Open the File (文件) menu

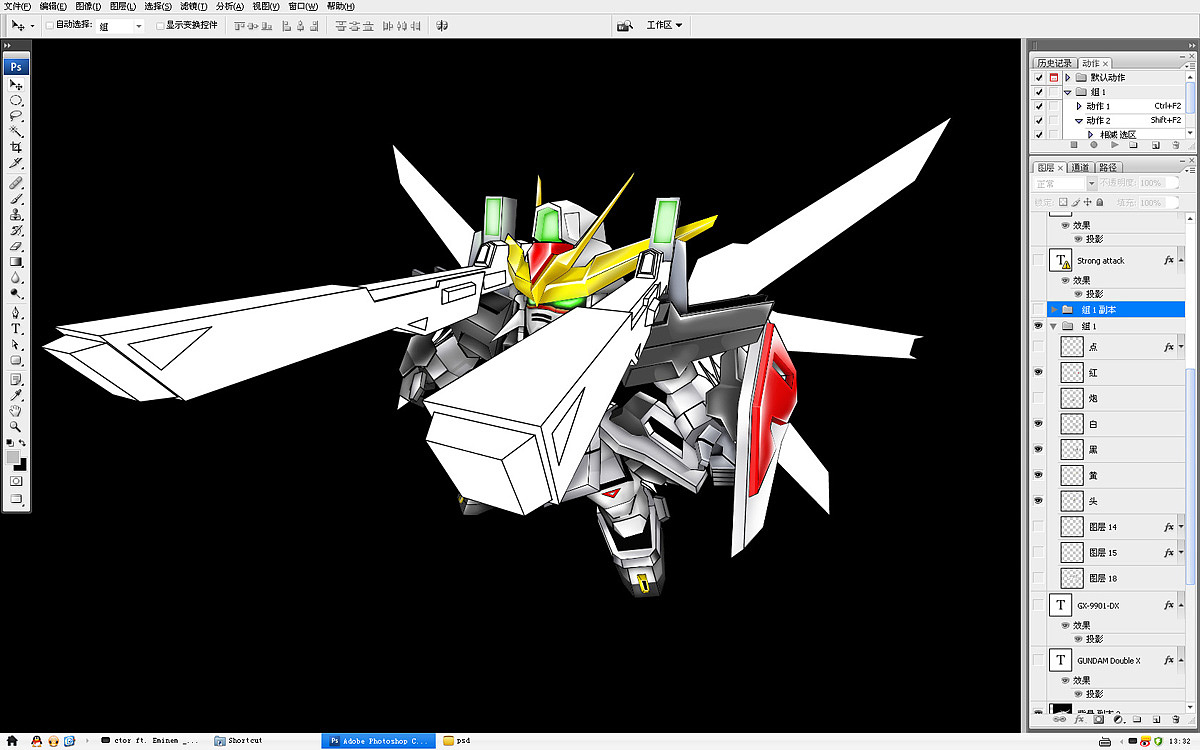pyautogui.click(x=17, y=6)
